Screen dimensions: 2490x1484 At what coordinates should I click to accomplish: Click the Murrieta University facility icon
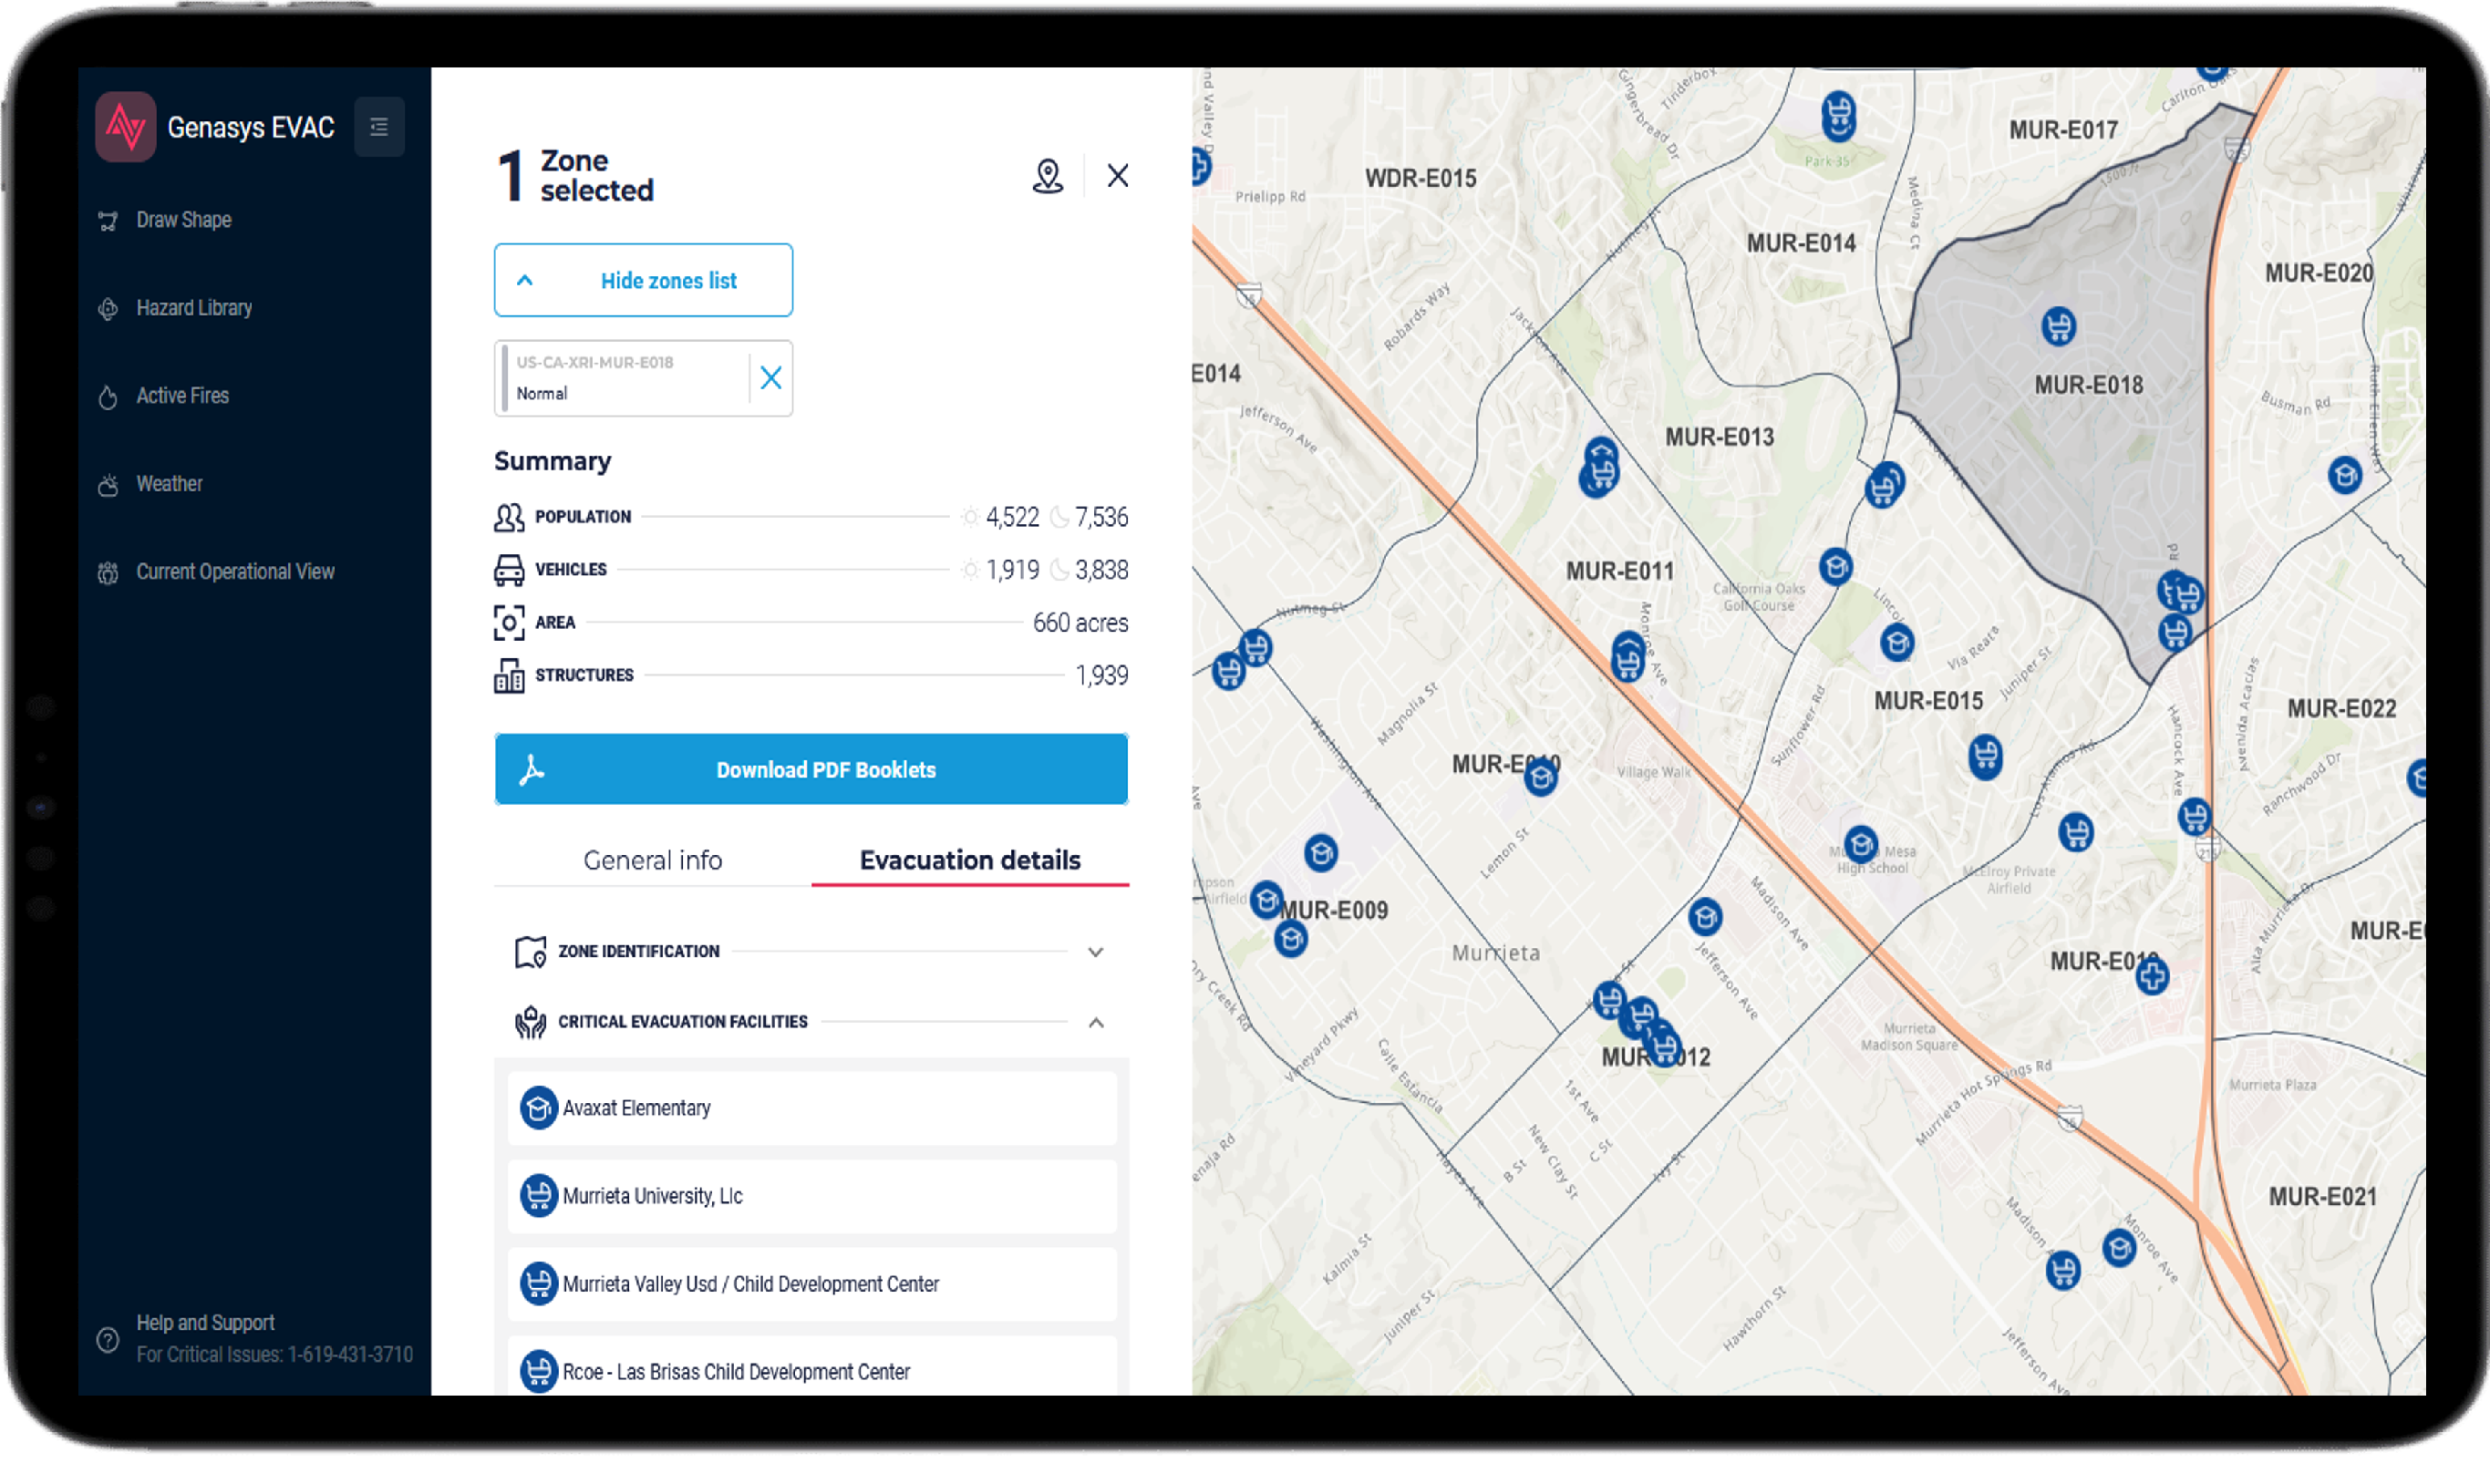(540, 1196)
